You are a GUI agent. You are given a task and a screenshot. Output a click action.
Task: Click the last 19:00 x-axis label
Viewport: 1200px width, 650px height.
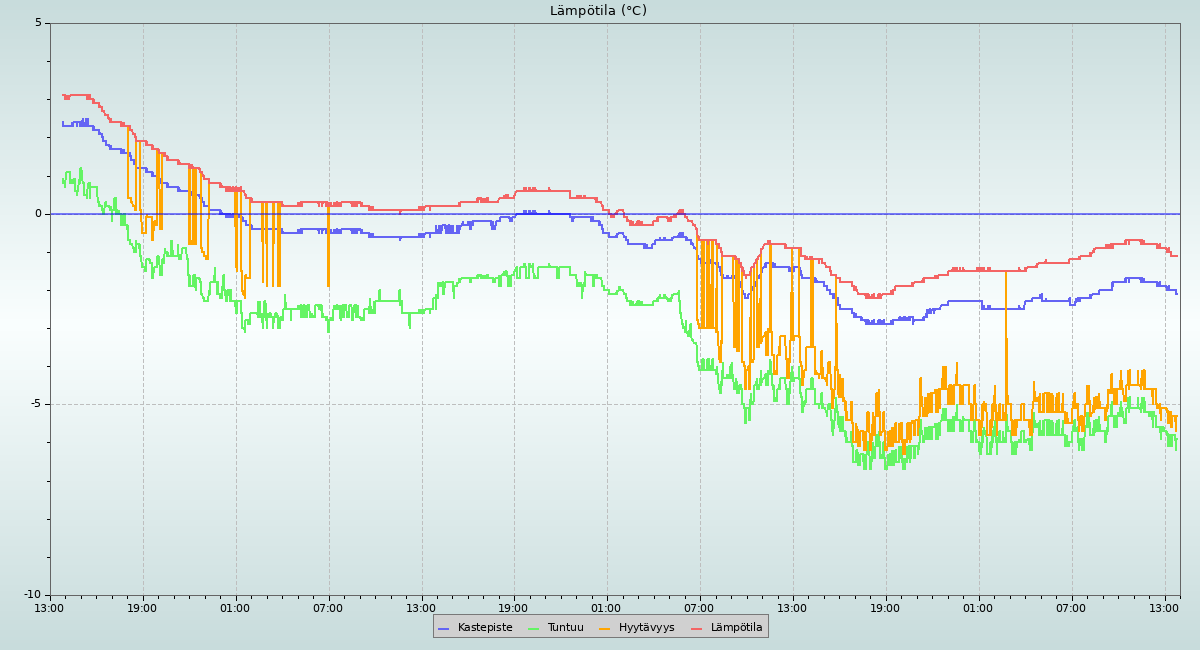885,608
